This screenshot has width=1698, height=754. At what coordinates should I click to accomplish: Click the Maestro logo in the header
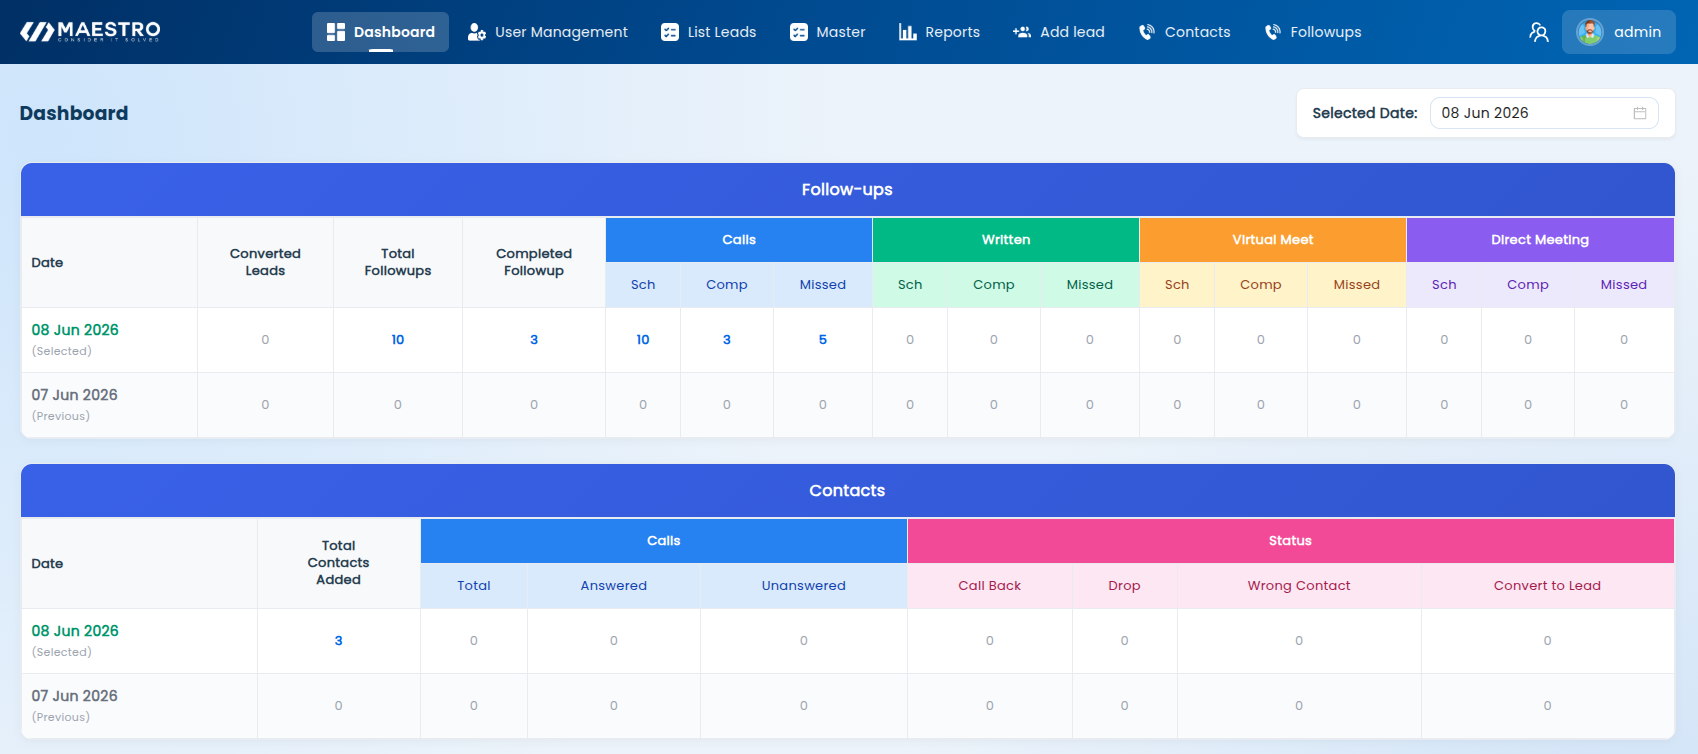click(x=90, y=32)
